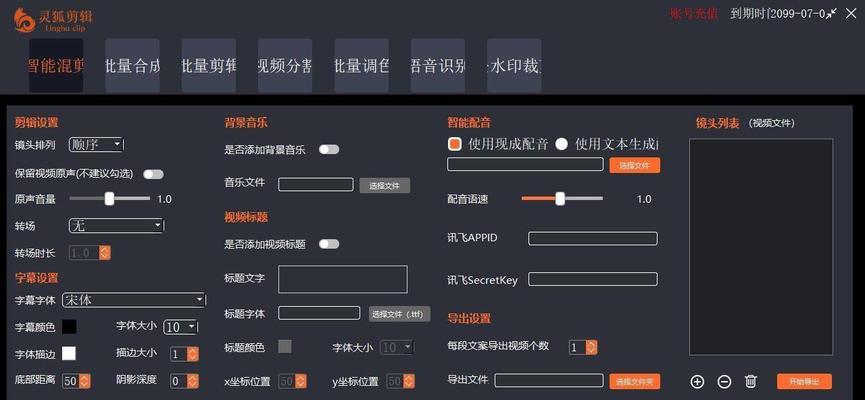Click the Linghu clip fox logo

click(24, 19)
